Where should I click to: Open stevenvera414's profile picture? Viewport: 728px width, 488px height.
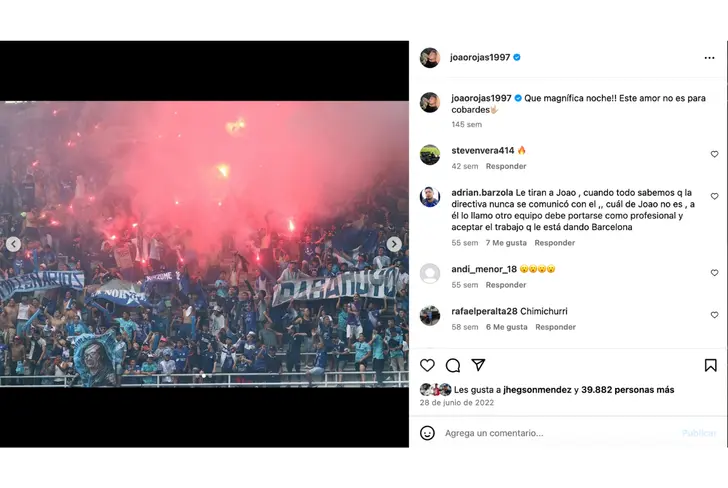click(430, 155)
